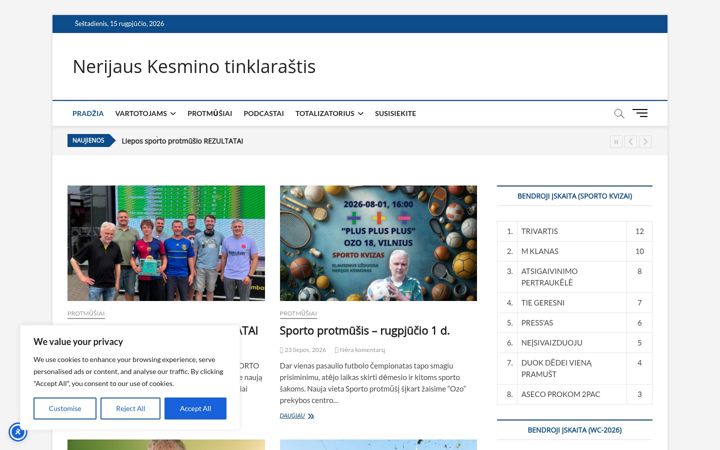The height and width of the screenshot is (450, 720).
Task: Click score 12 for TRIVARTIS
Action: point(639,231)
